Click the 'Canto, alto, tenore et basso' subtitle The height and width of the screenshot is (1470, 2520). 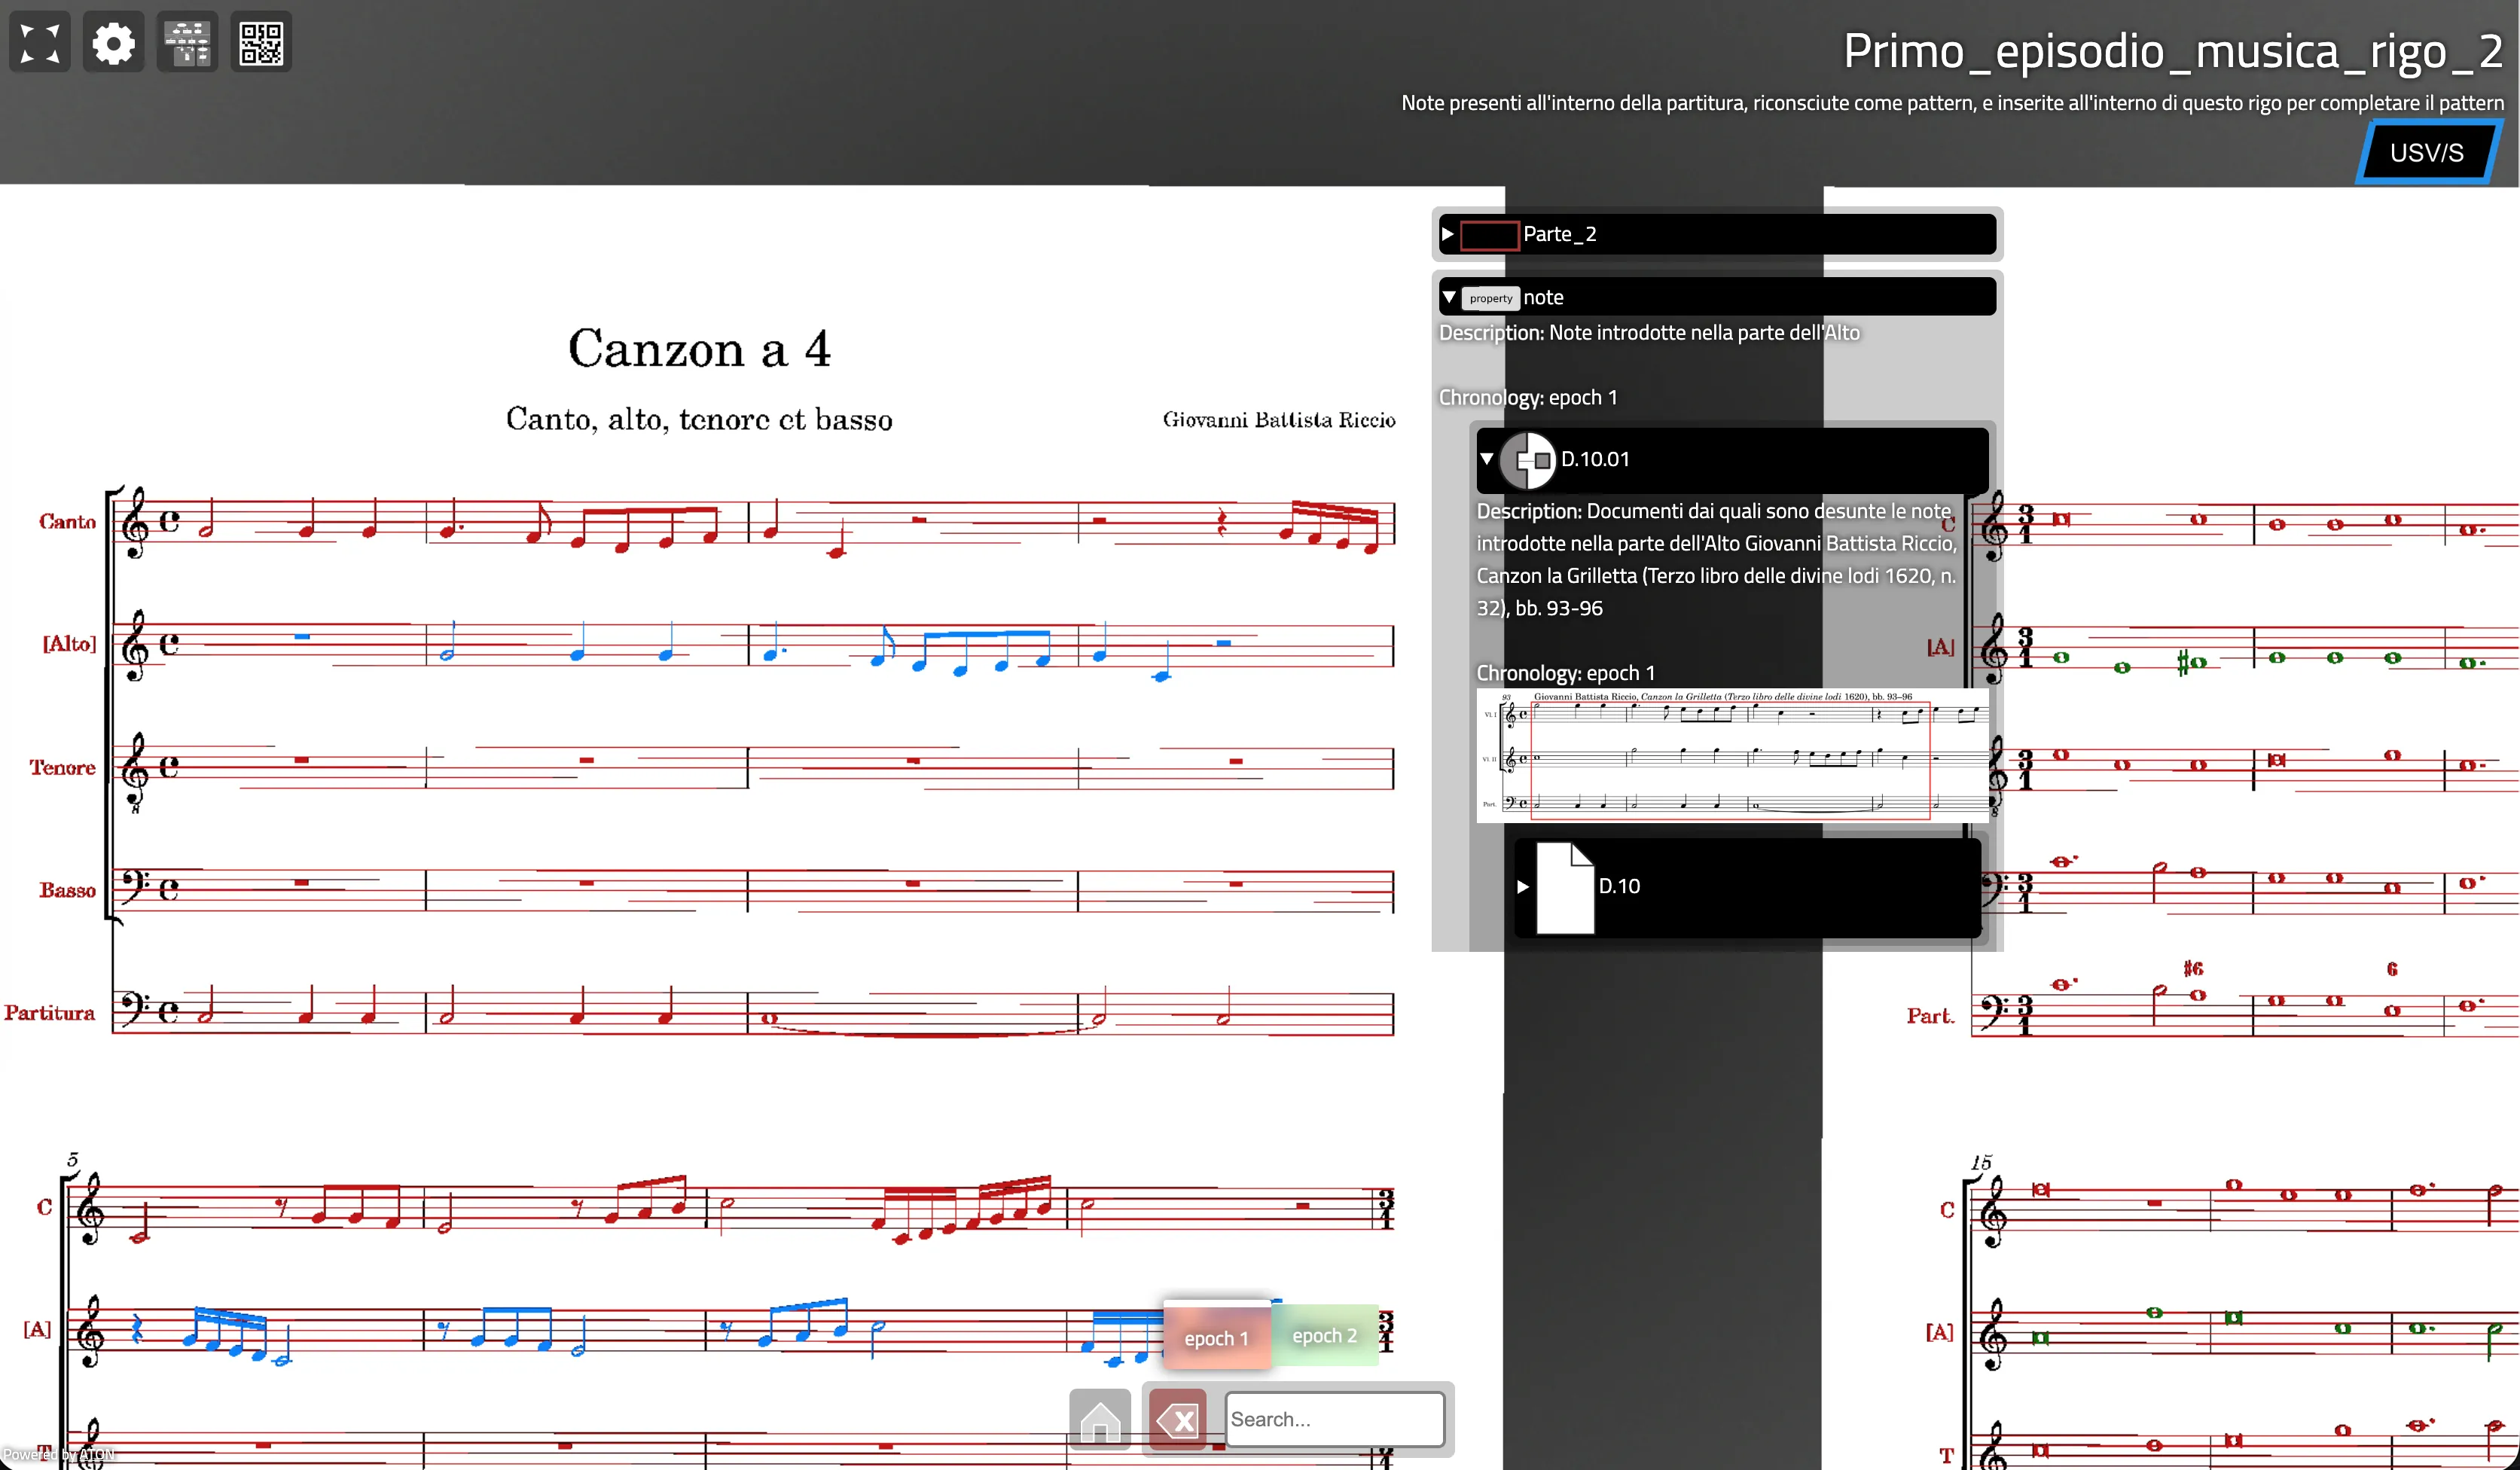(699, 419)
